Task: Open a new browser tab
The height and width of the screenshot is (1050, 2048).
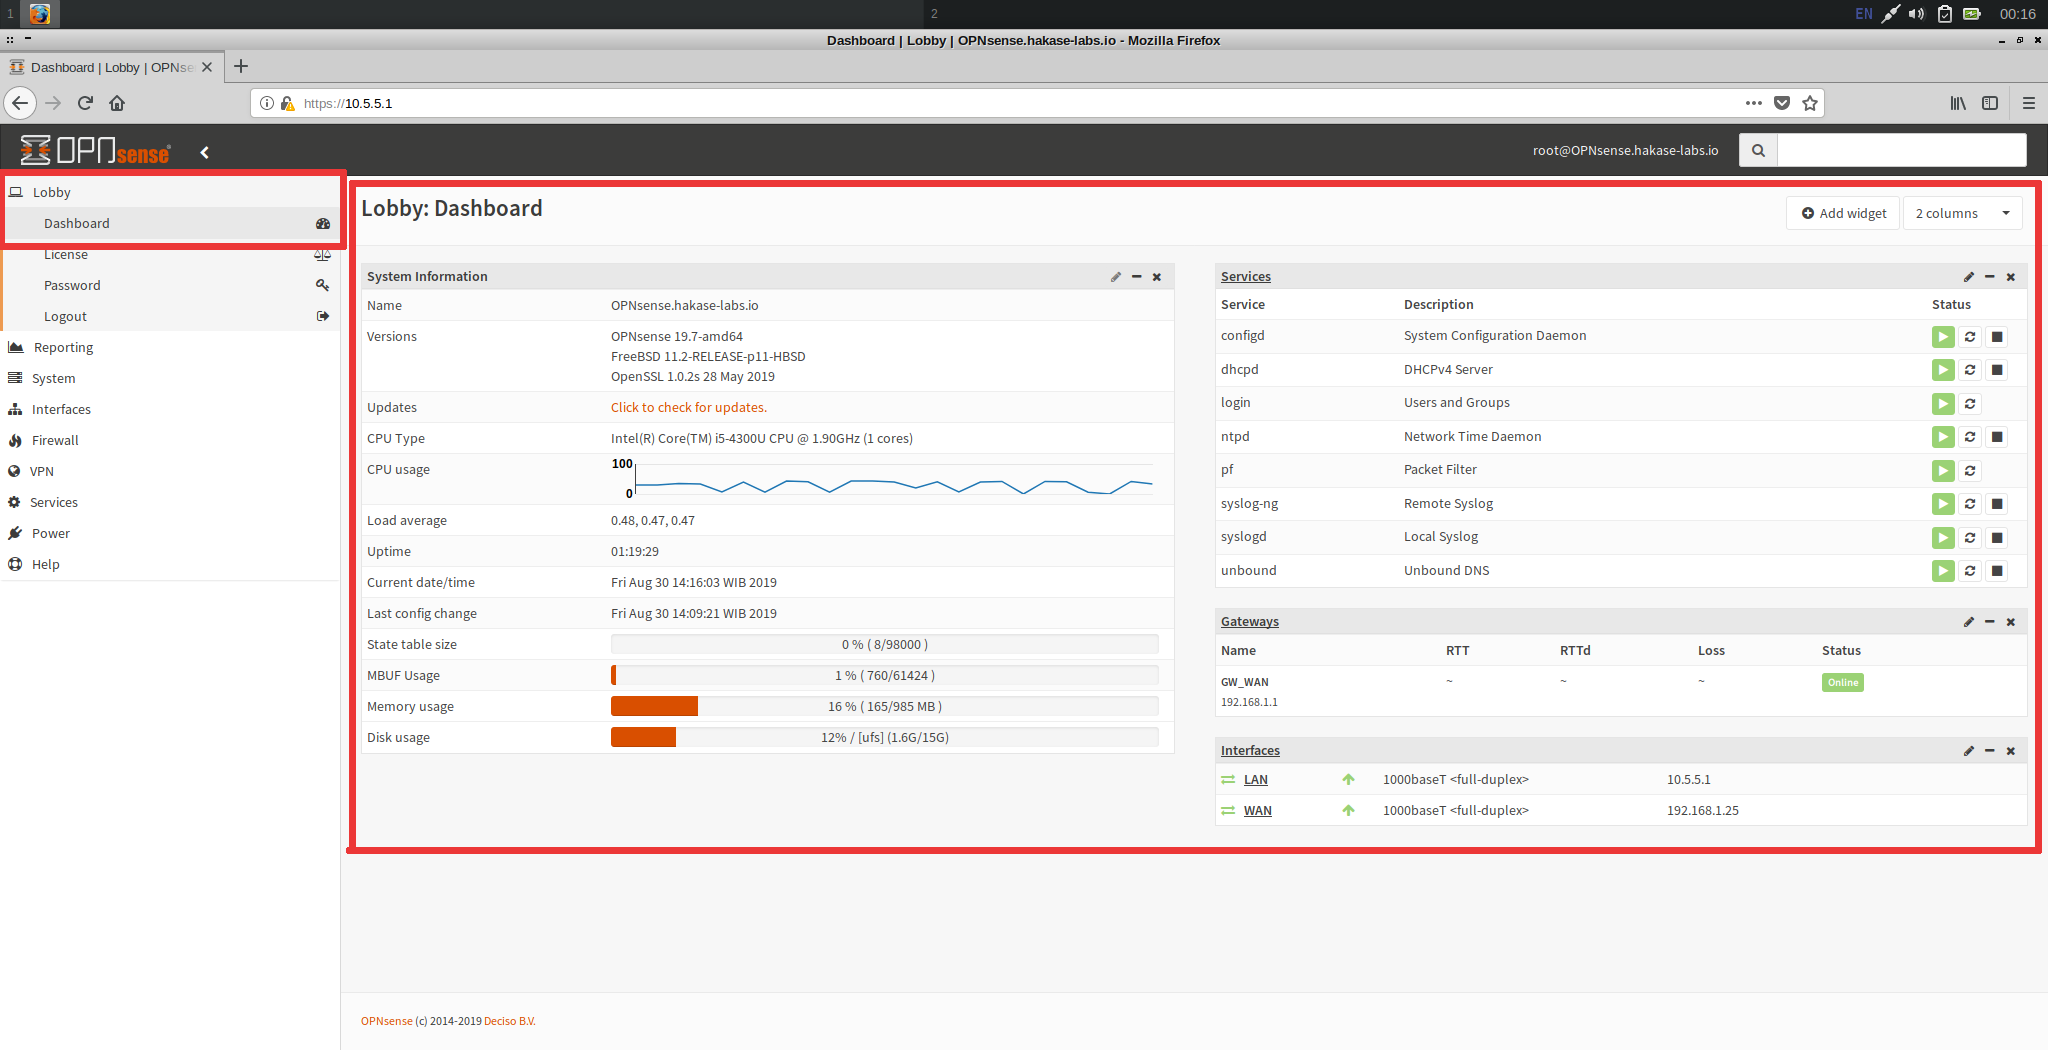Action: [x=241, y=67]
